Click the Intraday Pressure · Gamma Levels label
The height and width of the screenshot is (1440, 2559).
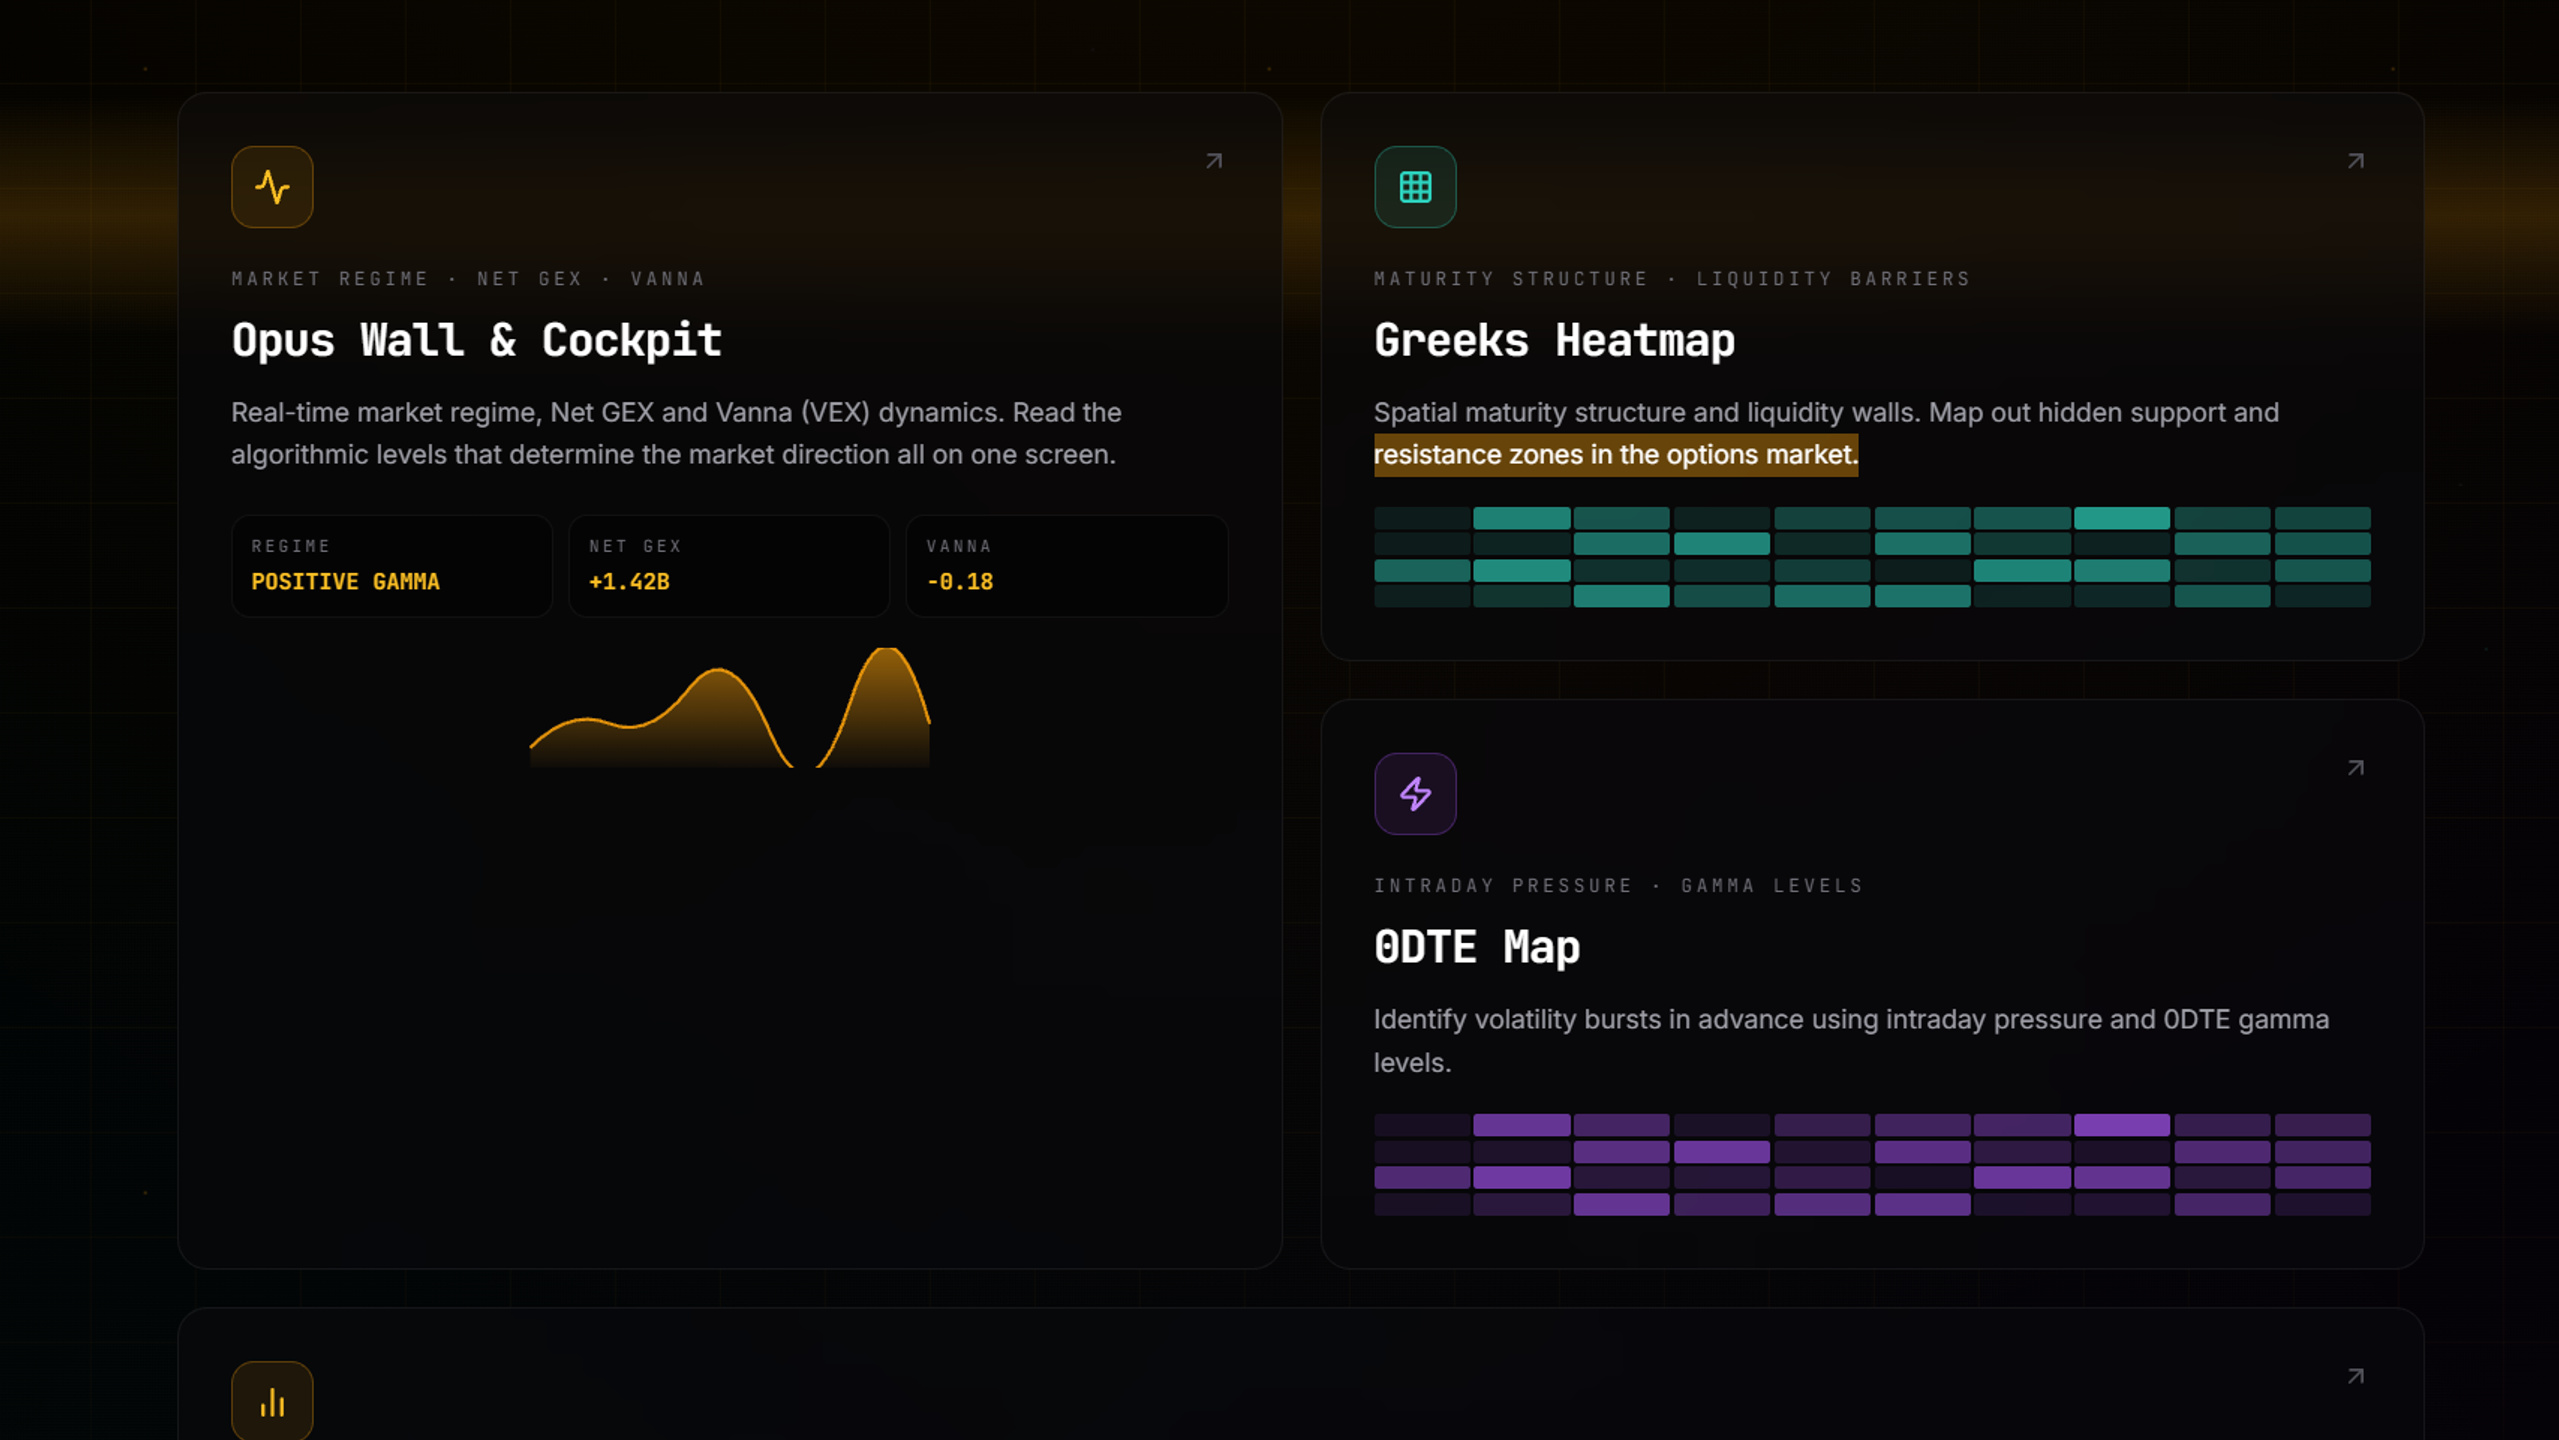[1618, 886]
